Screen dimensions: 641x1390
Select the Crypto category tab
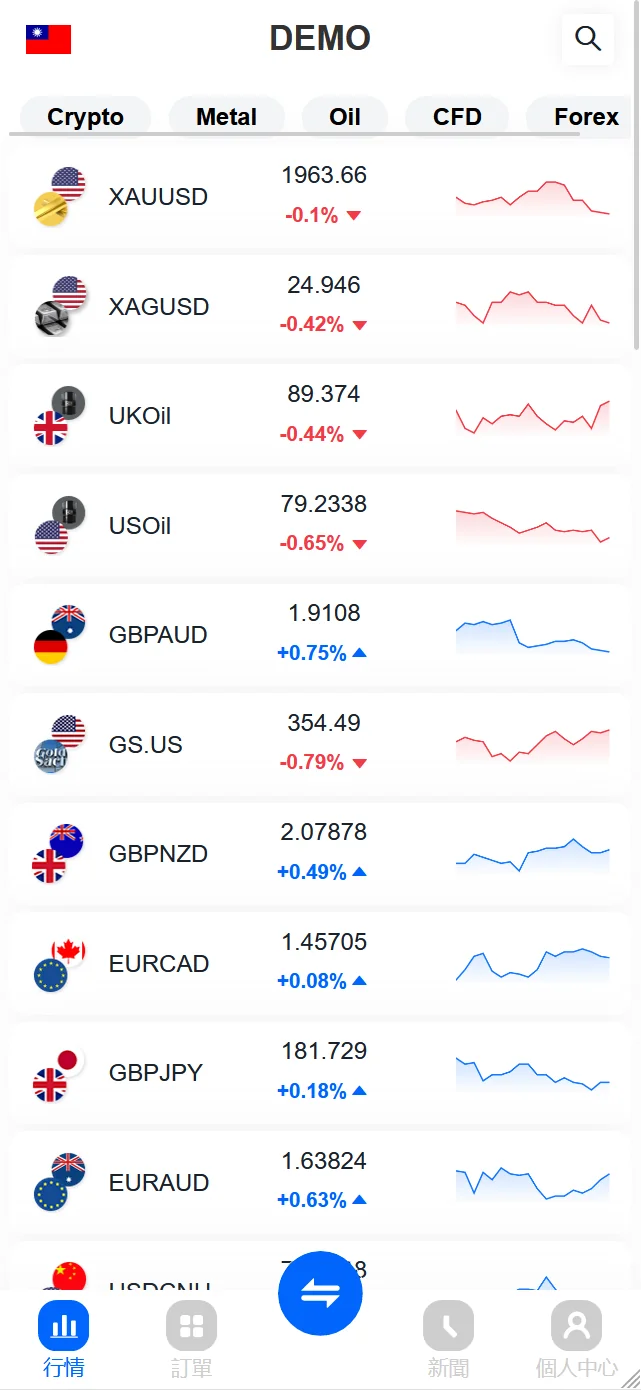pyautogui.click(x=85, y=117)
